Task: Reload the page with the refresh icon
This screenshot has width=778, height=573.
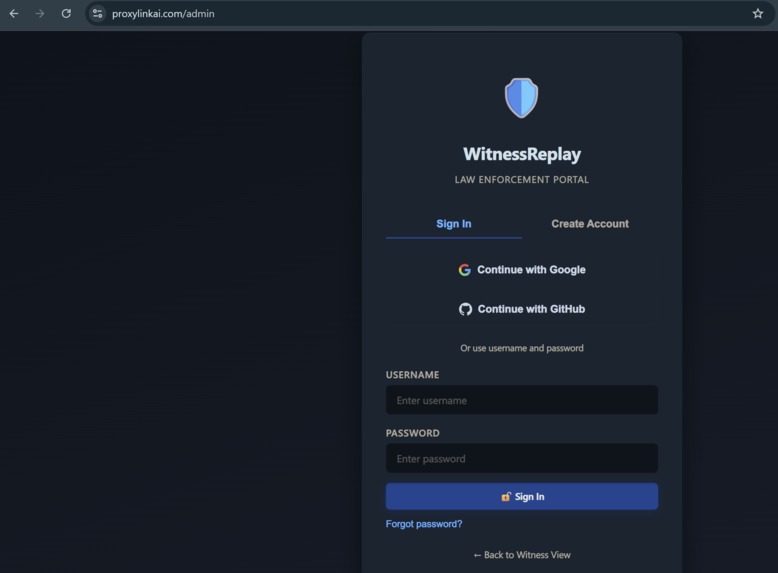Action: pyautogui.click(x=66, y=13)
